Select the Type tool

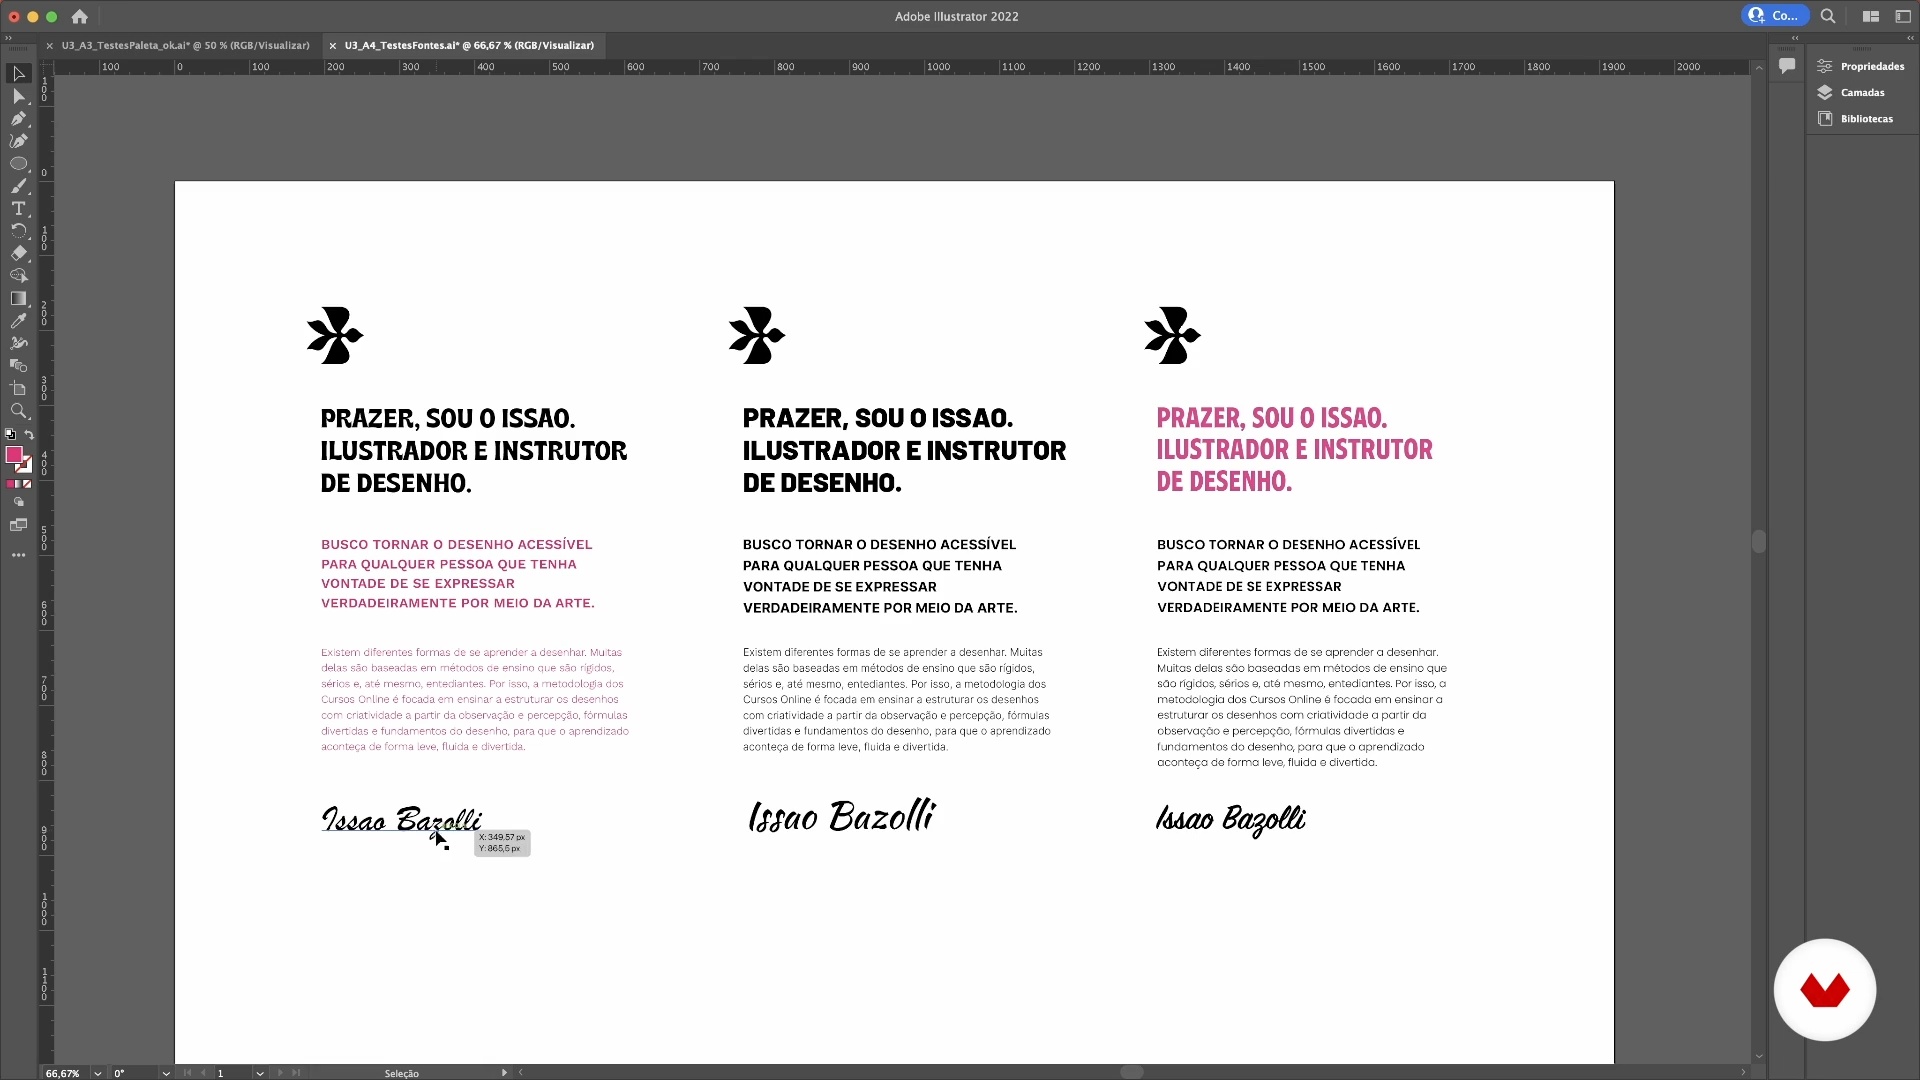[x=18, y=208]
